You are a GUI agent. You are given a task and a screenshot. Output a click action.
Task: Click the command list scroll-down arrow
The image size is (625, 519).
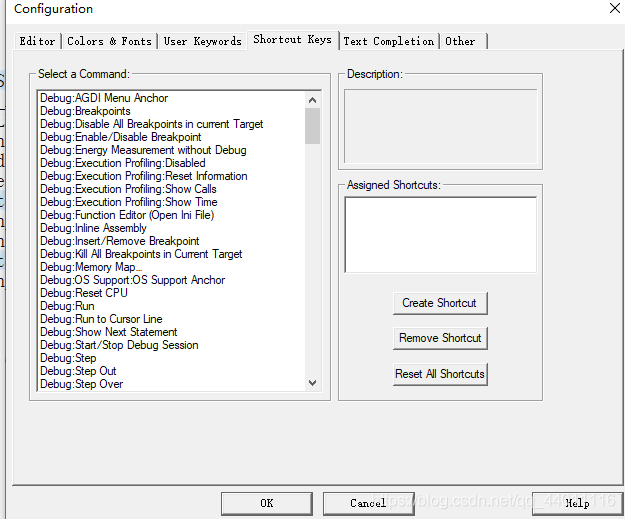coord(312,383)
